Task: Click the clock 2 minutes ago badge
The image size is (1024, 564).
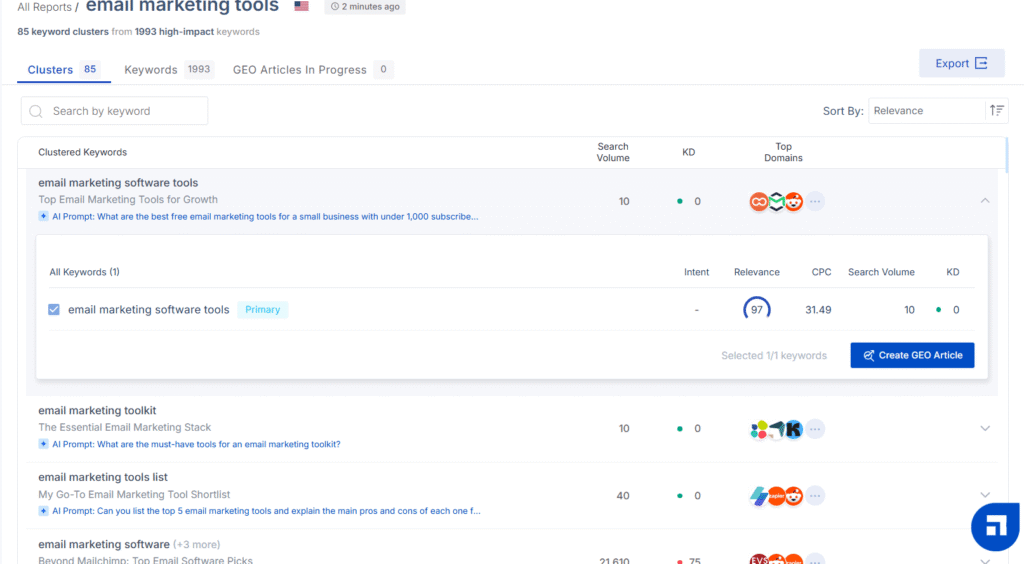Action: click(365, 7)
